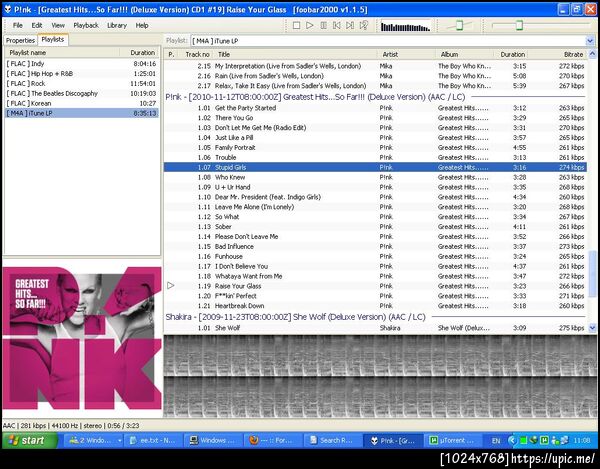600x469 pixels.
Task: Select the [FLAC] Indy playlist
Action: (x=81, y=64)
